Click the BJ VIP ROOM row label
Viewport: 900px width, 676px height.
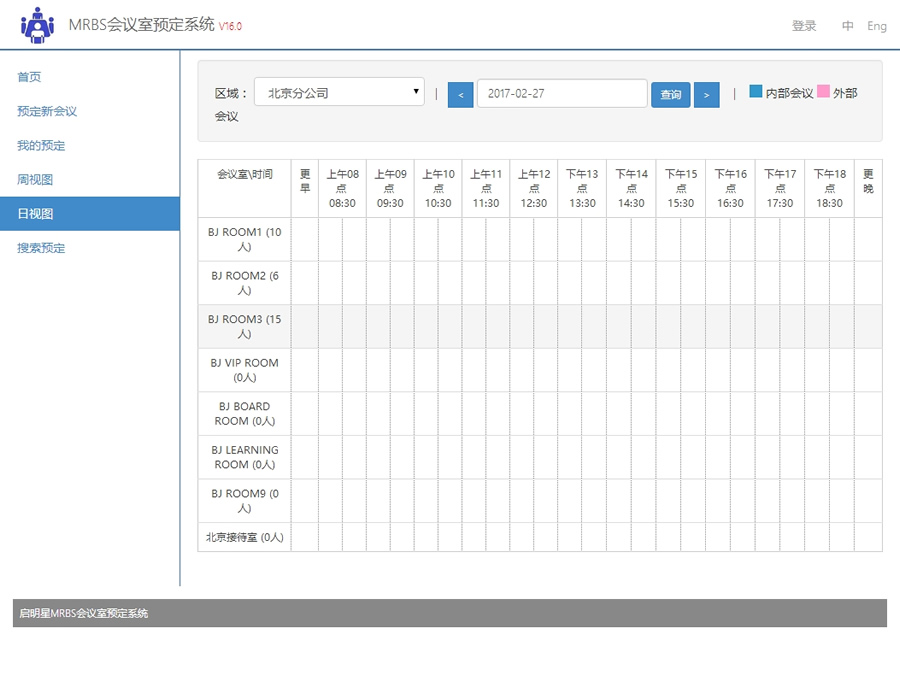tap(244, 370)
